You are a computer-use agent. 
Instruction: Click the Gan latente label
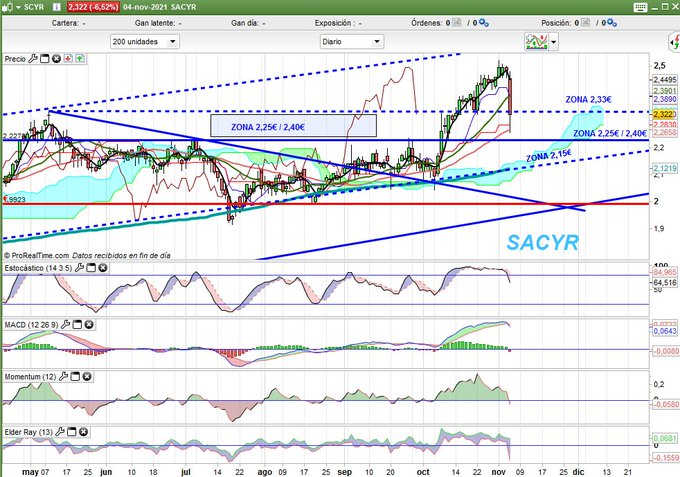[x=155, y=23]
